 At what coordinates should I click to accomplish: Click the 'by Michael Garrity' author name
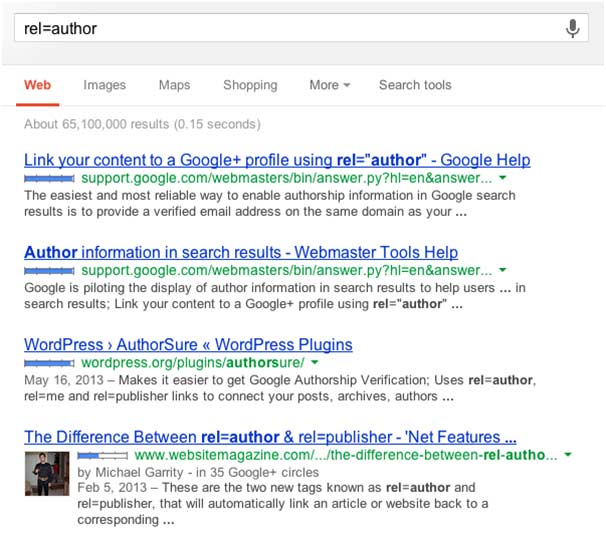tap(127, 472)
